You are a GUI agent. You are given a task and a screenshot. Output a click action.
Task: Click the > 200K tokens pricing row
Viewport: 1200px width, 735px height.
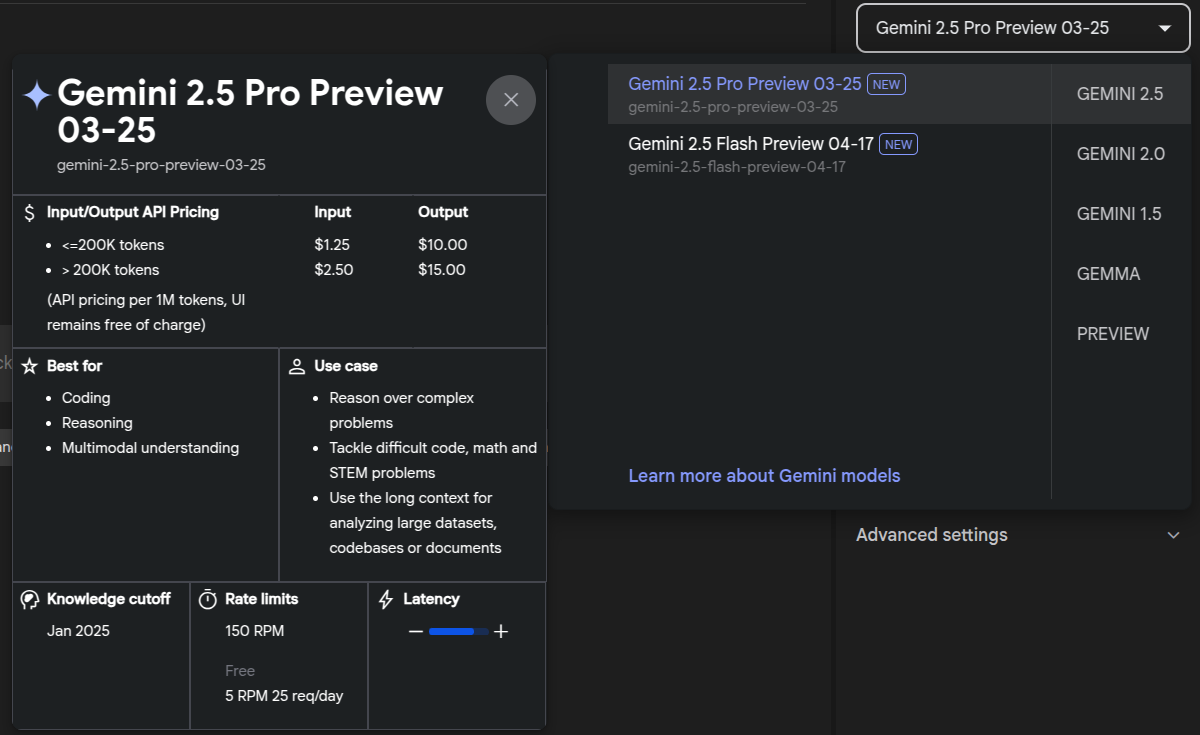[110, 270]
